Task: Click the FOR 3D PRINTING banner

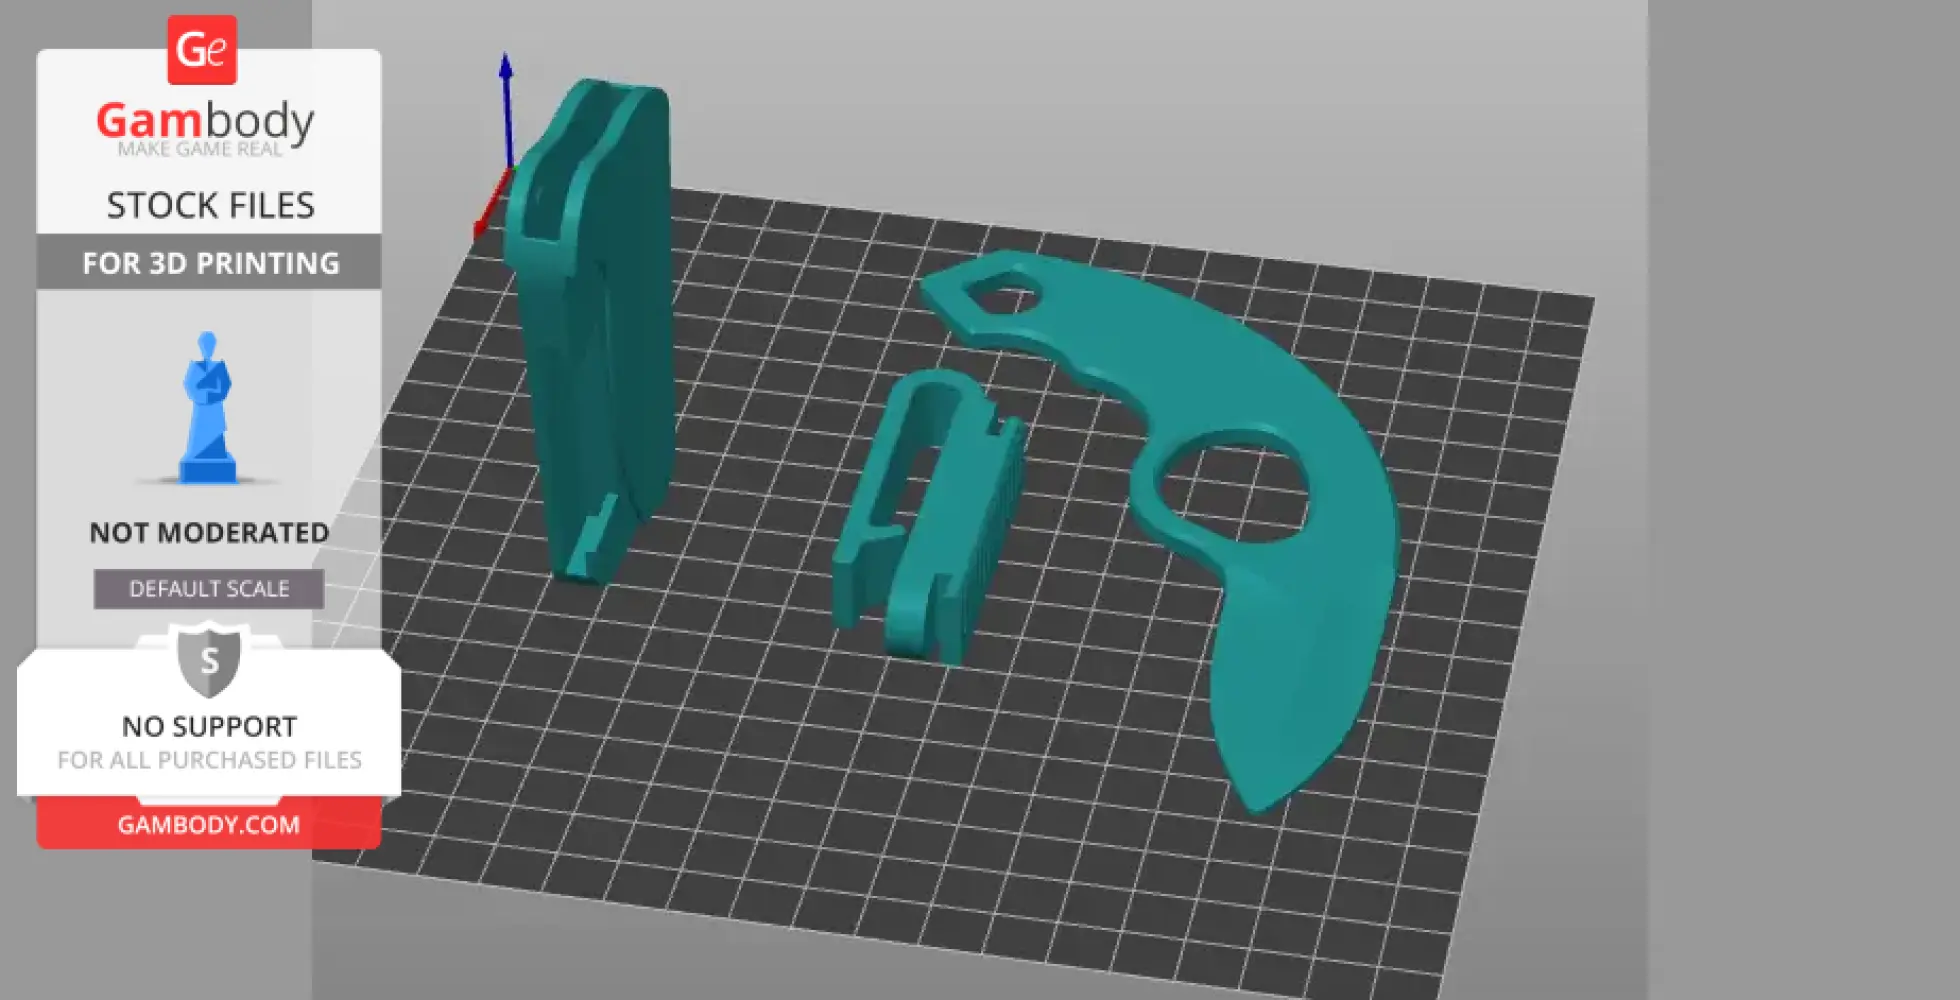Action: [x=210, y=263]
